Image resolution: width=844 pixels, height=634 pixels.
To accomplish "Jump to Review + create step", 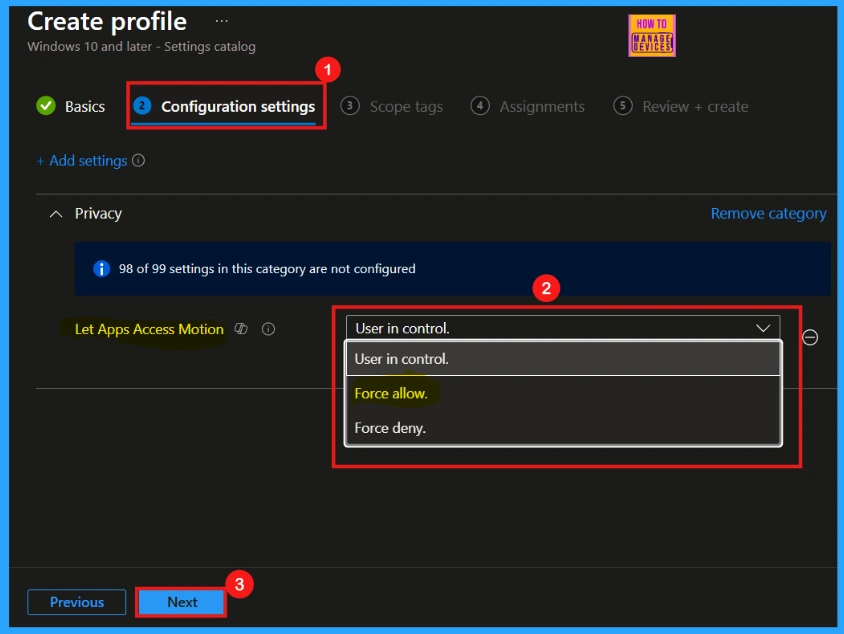I will pos(681,107).
